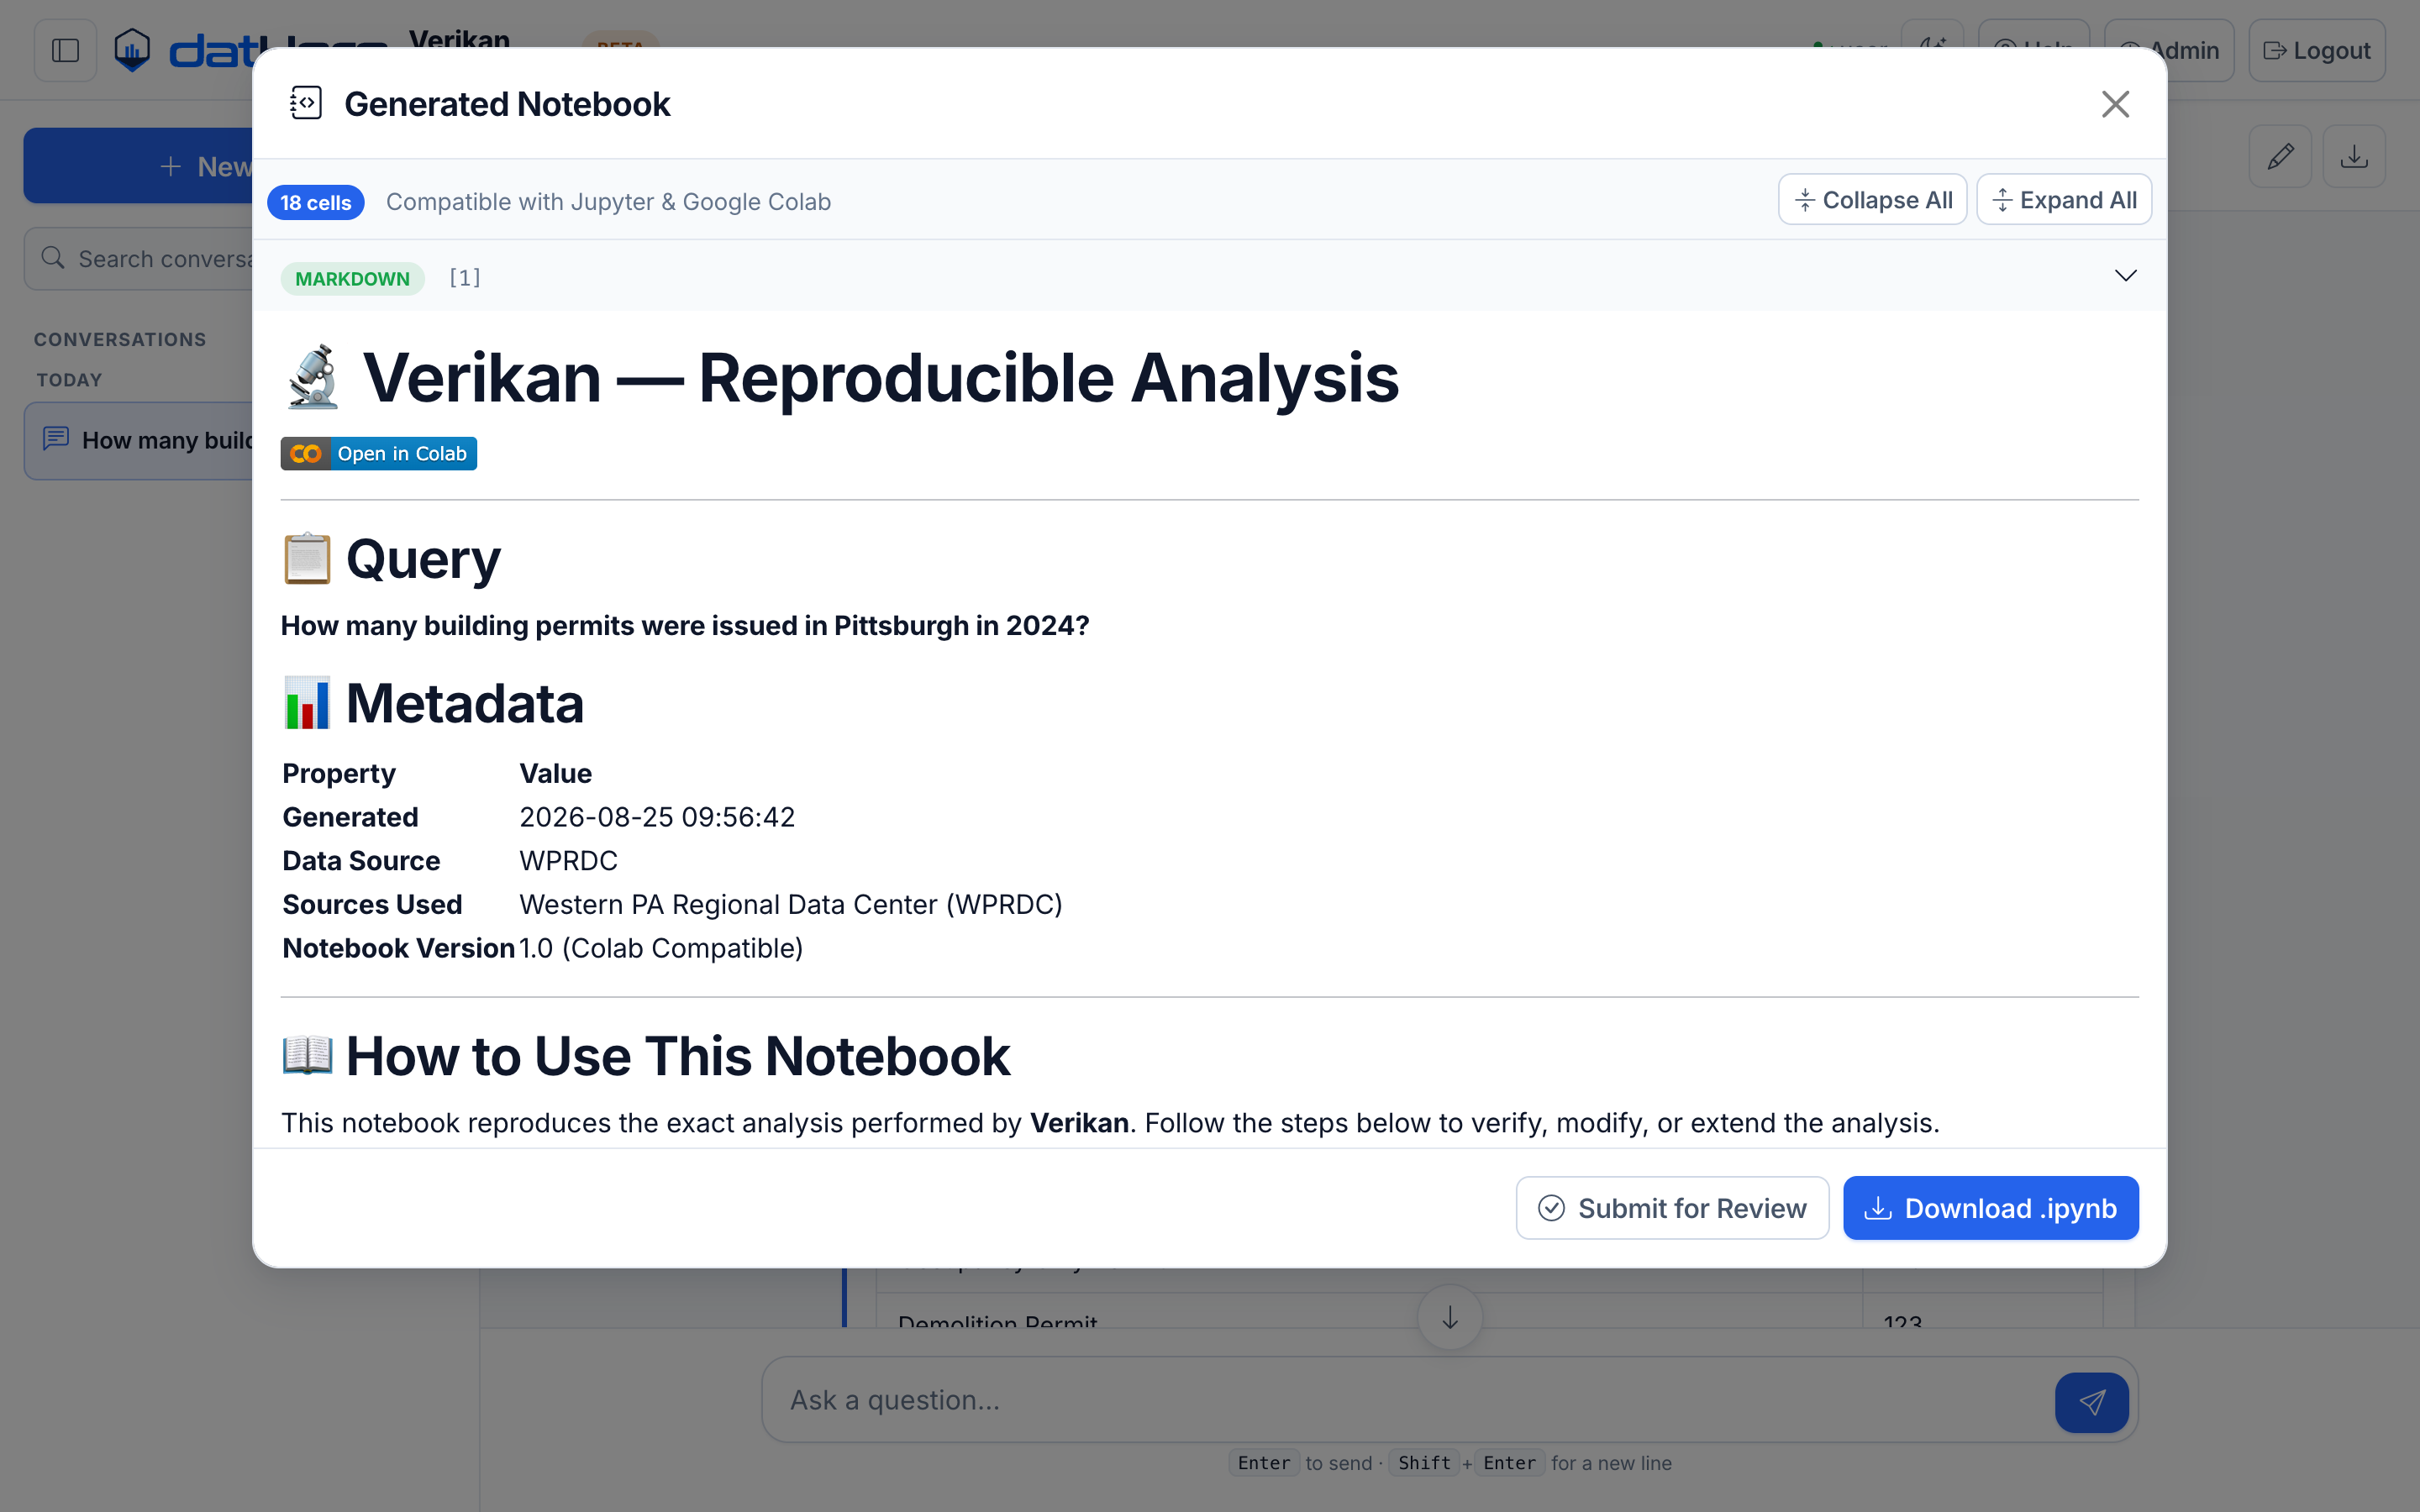2420x1512 pixels.
Task: Click the cell index [1] label
Action: (464, 278)
